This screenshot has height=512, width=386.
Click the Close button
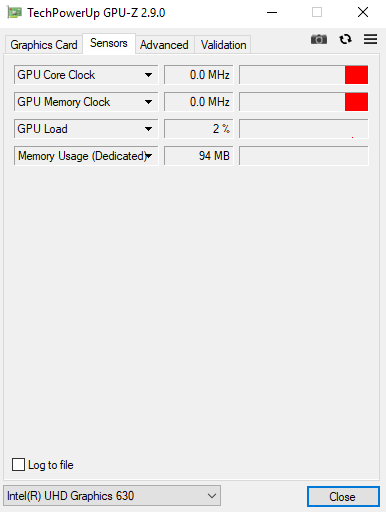pos(343,497)
